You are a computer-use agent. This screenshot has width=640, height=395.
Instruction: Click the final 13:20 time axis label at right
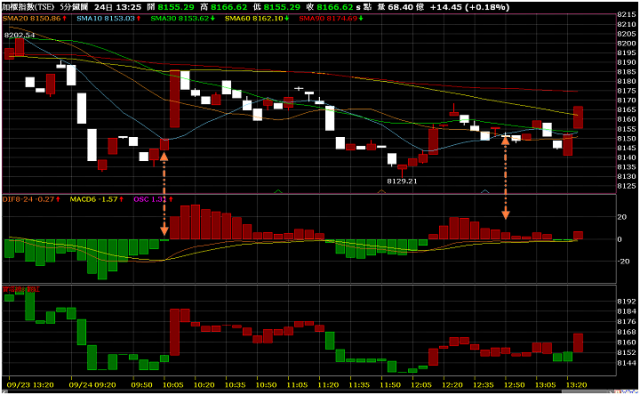(577, 385)
